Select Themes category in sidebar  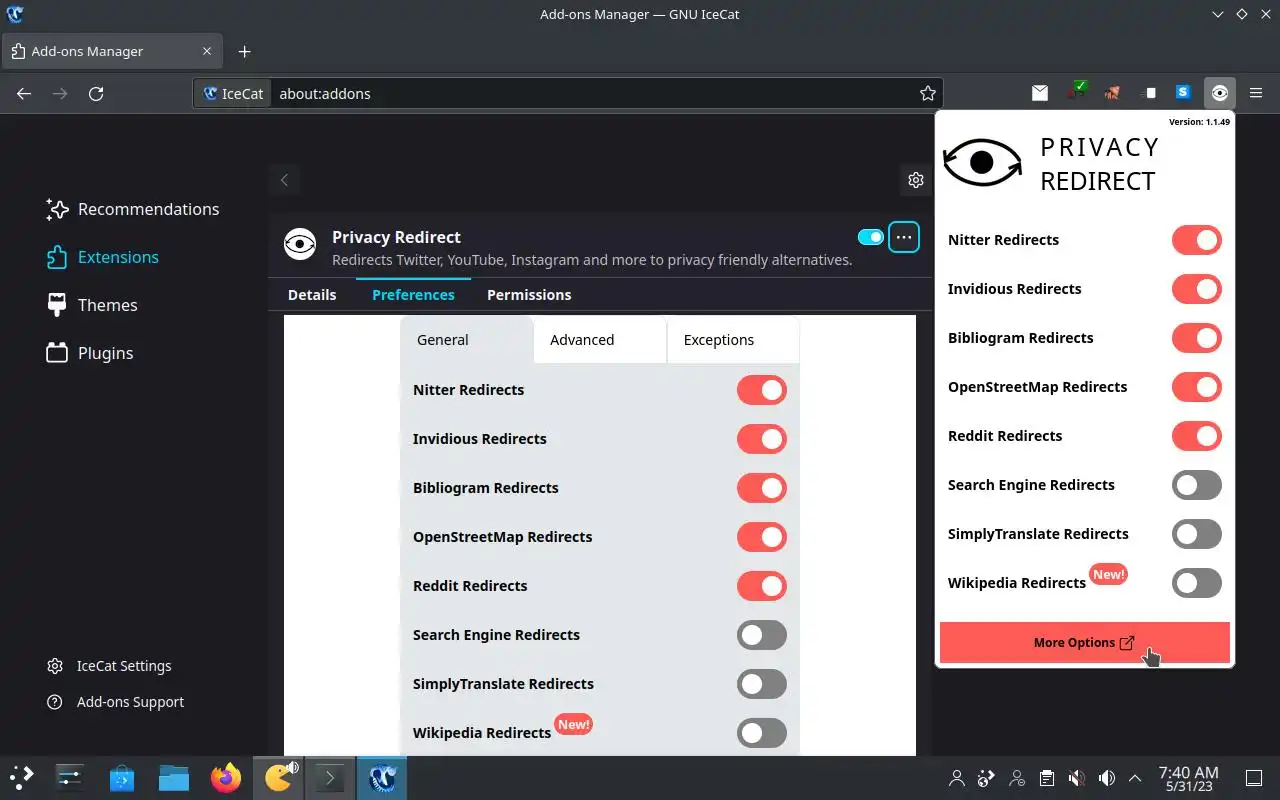(92, 305)
